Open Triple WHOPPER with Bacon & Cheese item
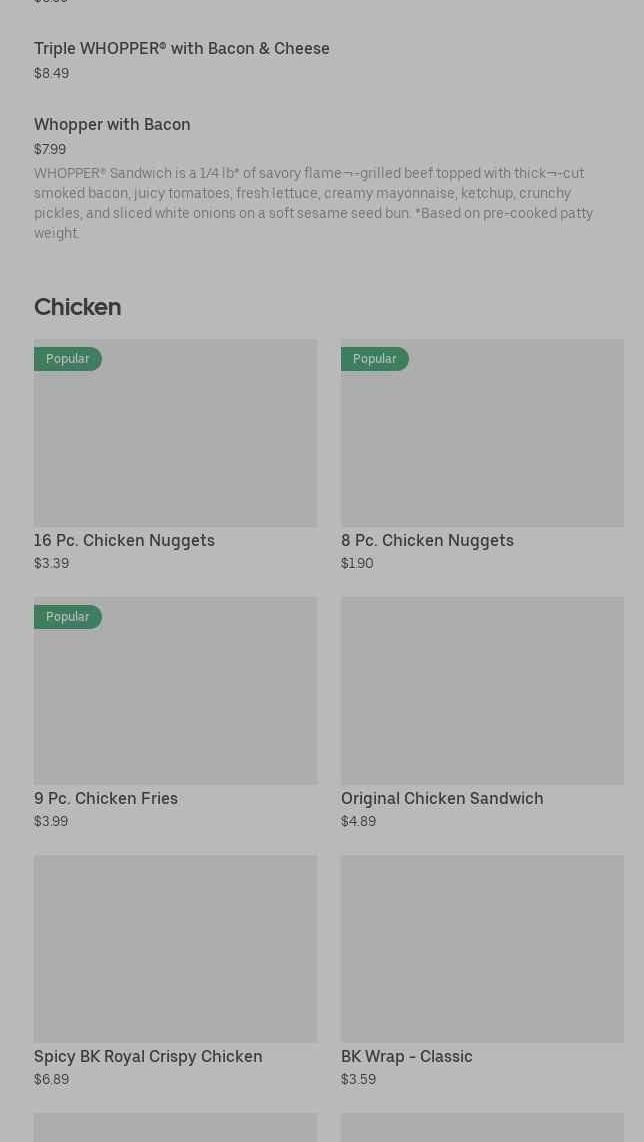The width and height of the screenshot is (644, 1142). click(182, 48)
